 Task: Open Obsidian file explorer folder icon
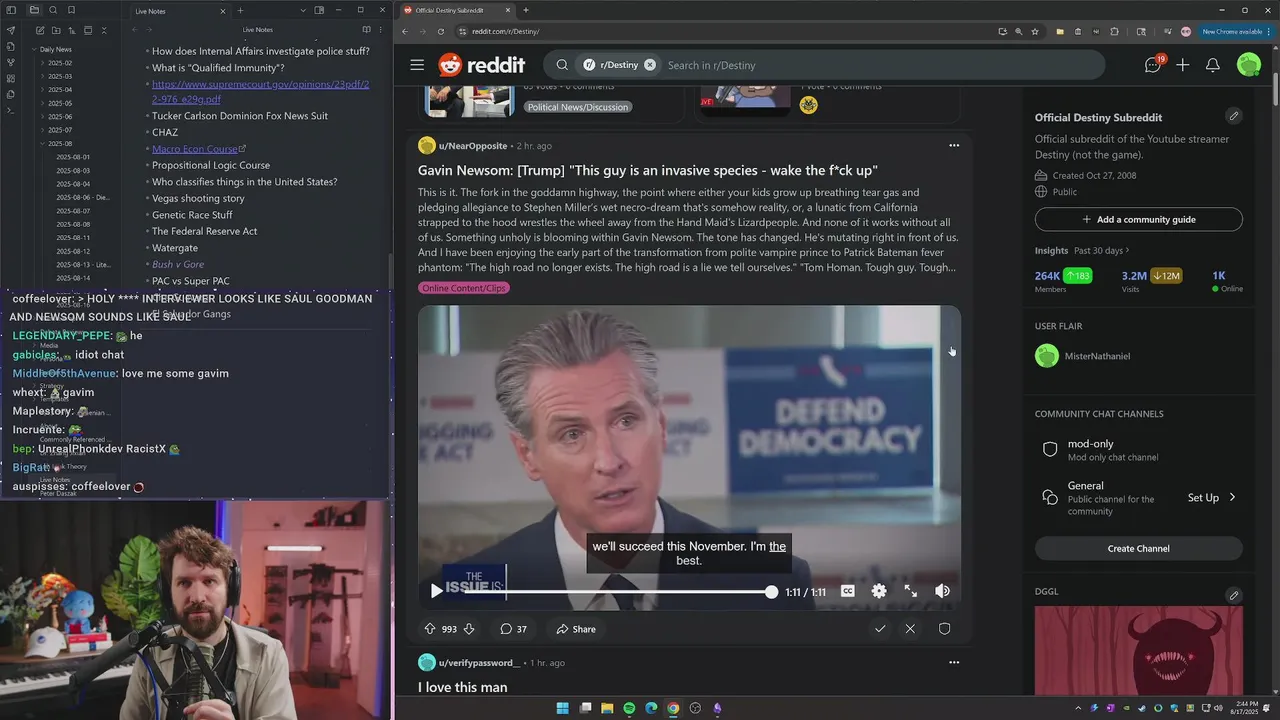click(x=33, y=10)
